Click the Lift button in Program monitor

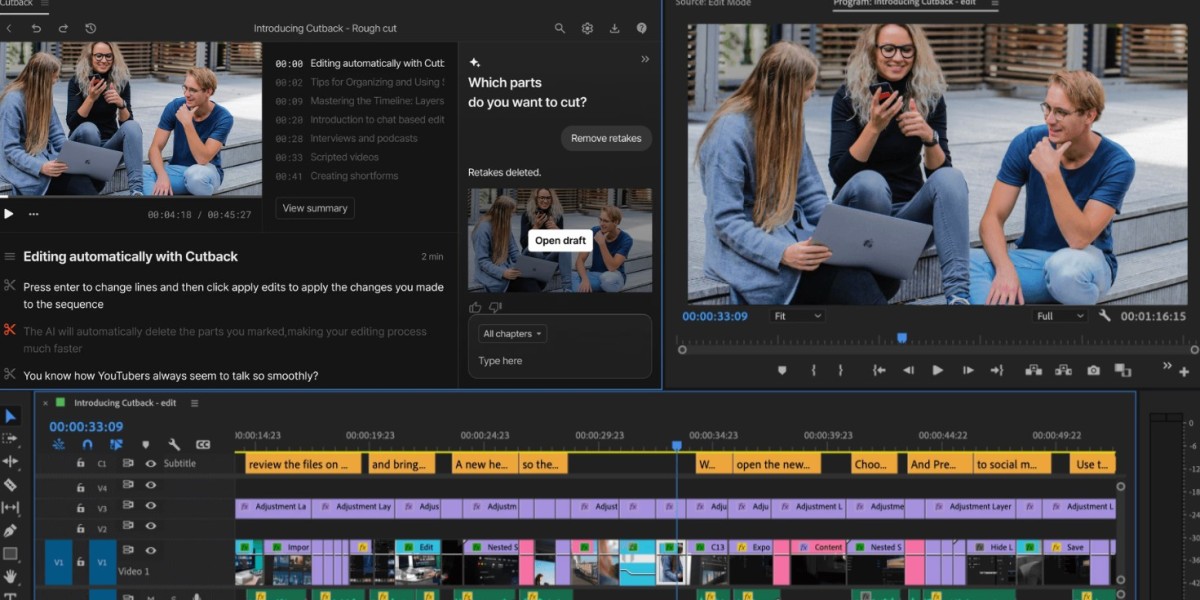coord(1034,370)
